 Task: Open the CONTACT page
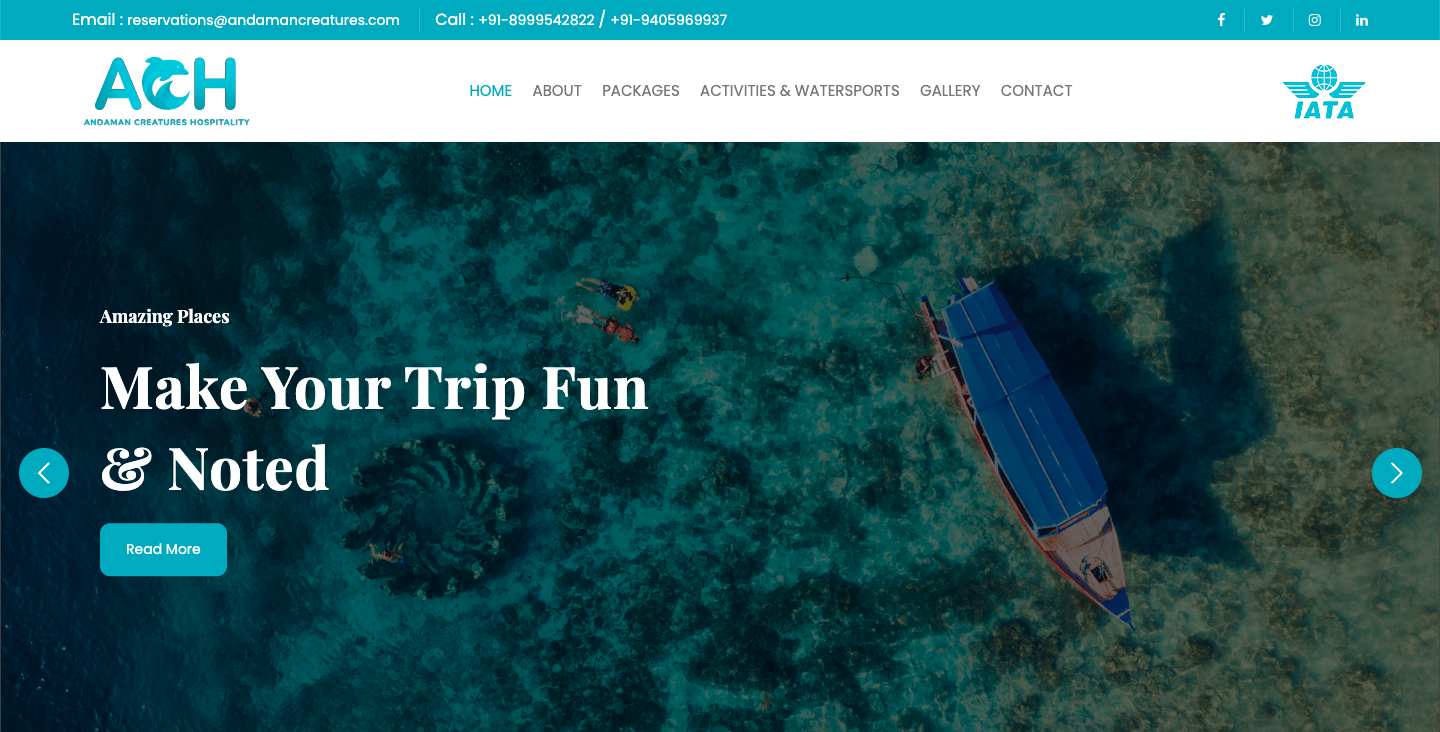coord(1036,91)
